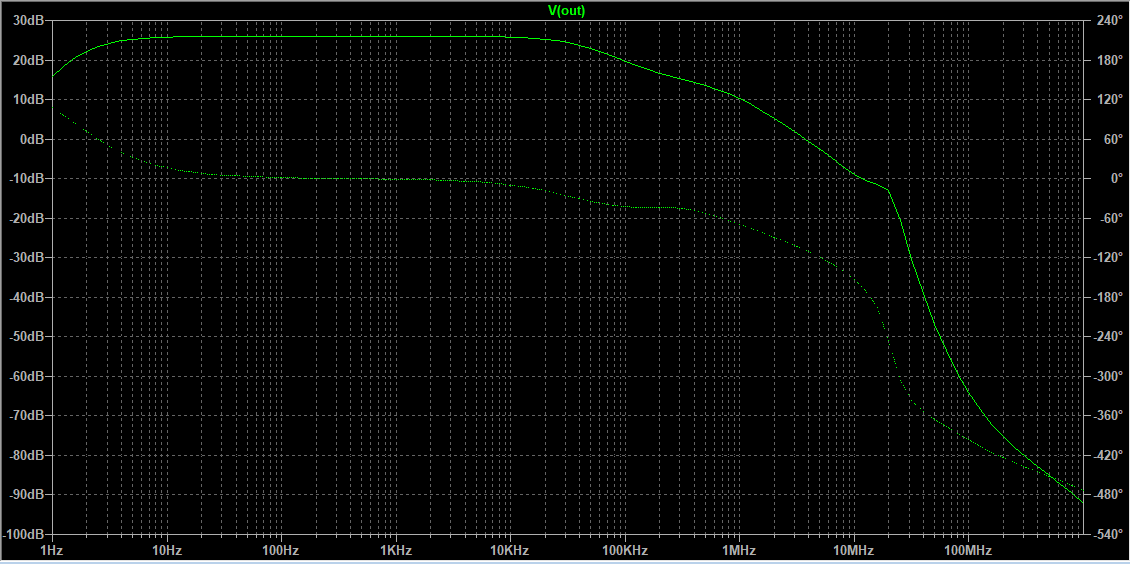Click the 1KHz frequency axis label
This screenshot has height=564, width=1130.
(396, 551)
